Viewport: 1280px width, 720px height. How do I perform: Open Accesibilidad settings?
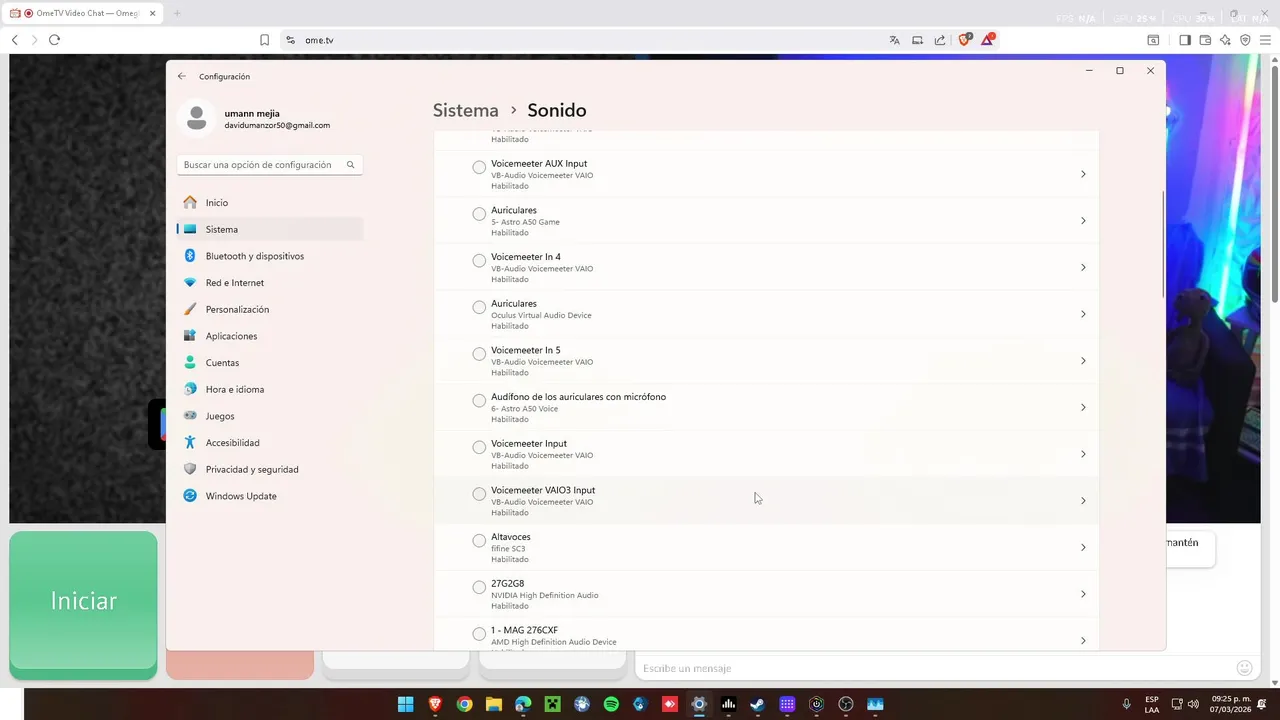coord(270,443)
